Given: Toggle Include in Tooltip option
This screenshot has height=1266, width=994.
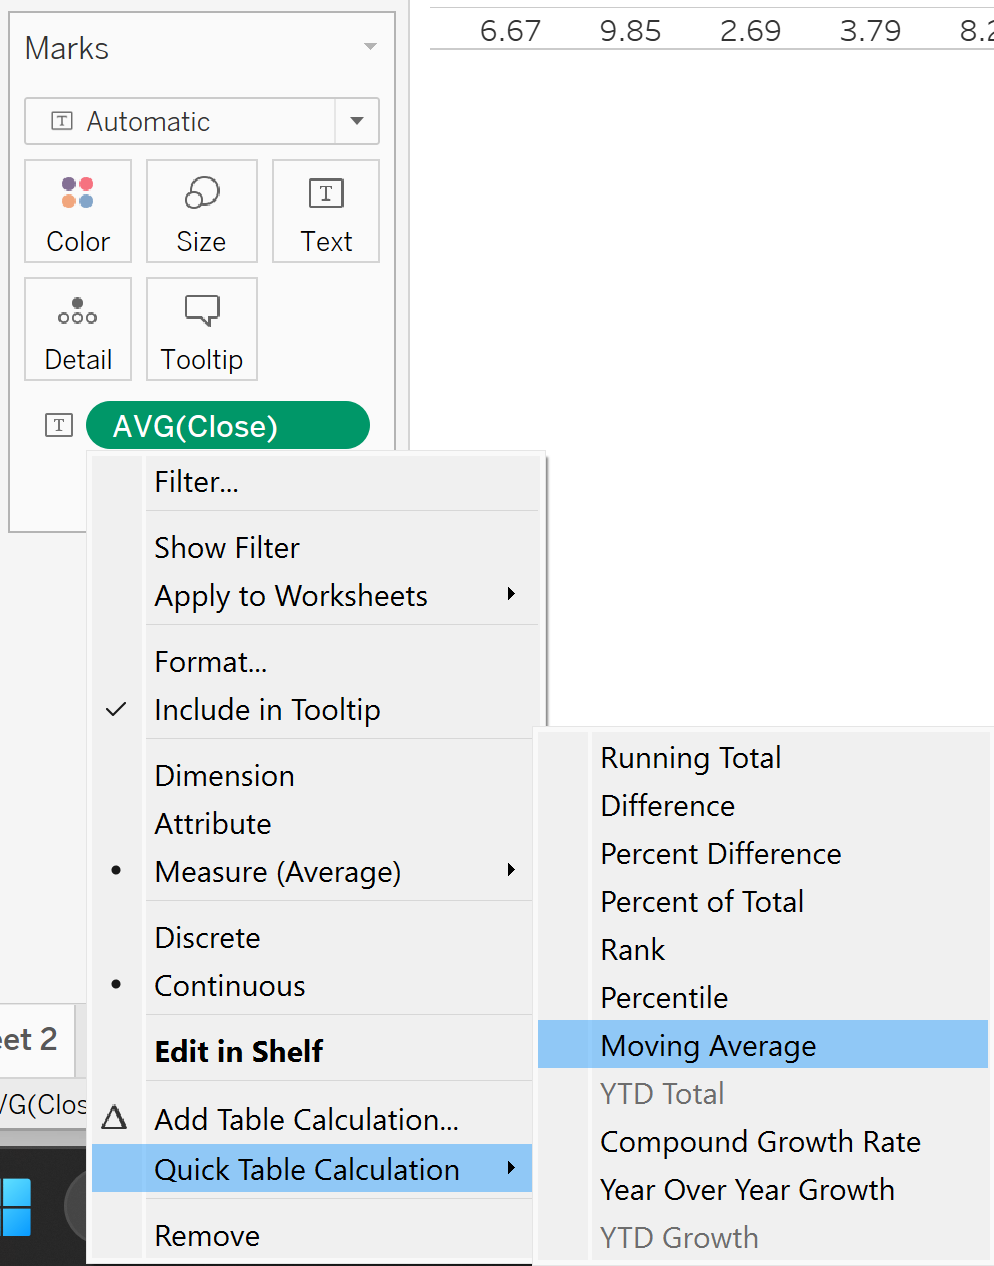Looking at the screenshot, I should [267, 710].
